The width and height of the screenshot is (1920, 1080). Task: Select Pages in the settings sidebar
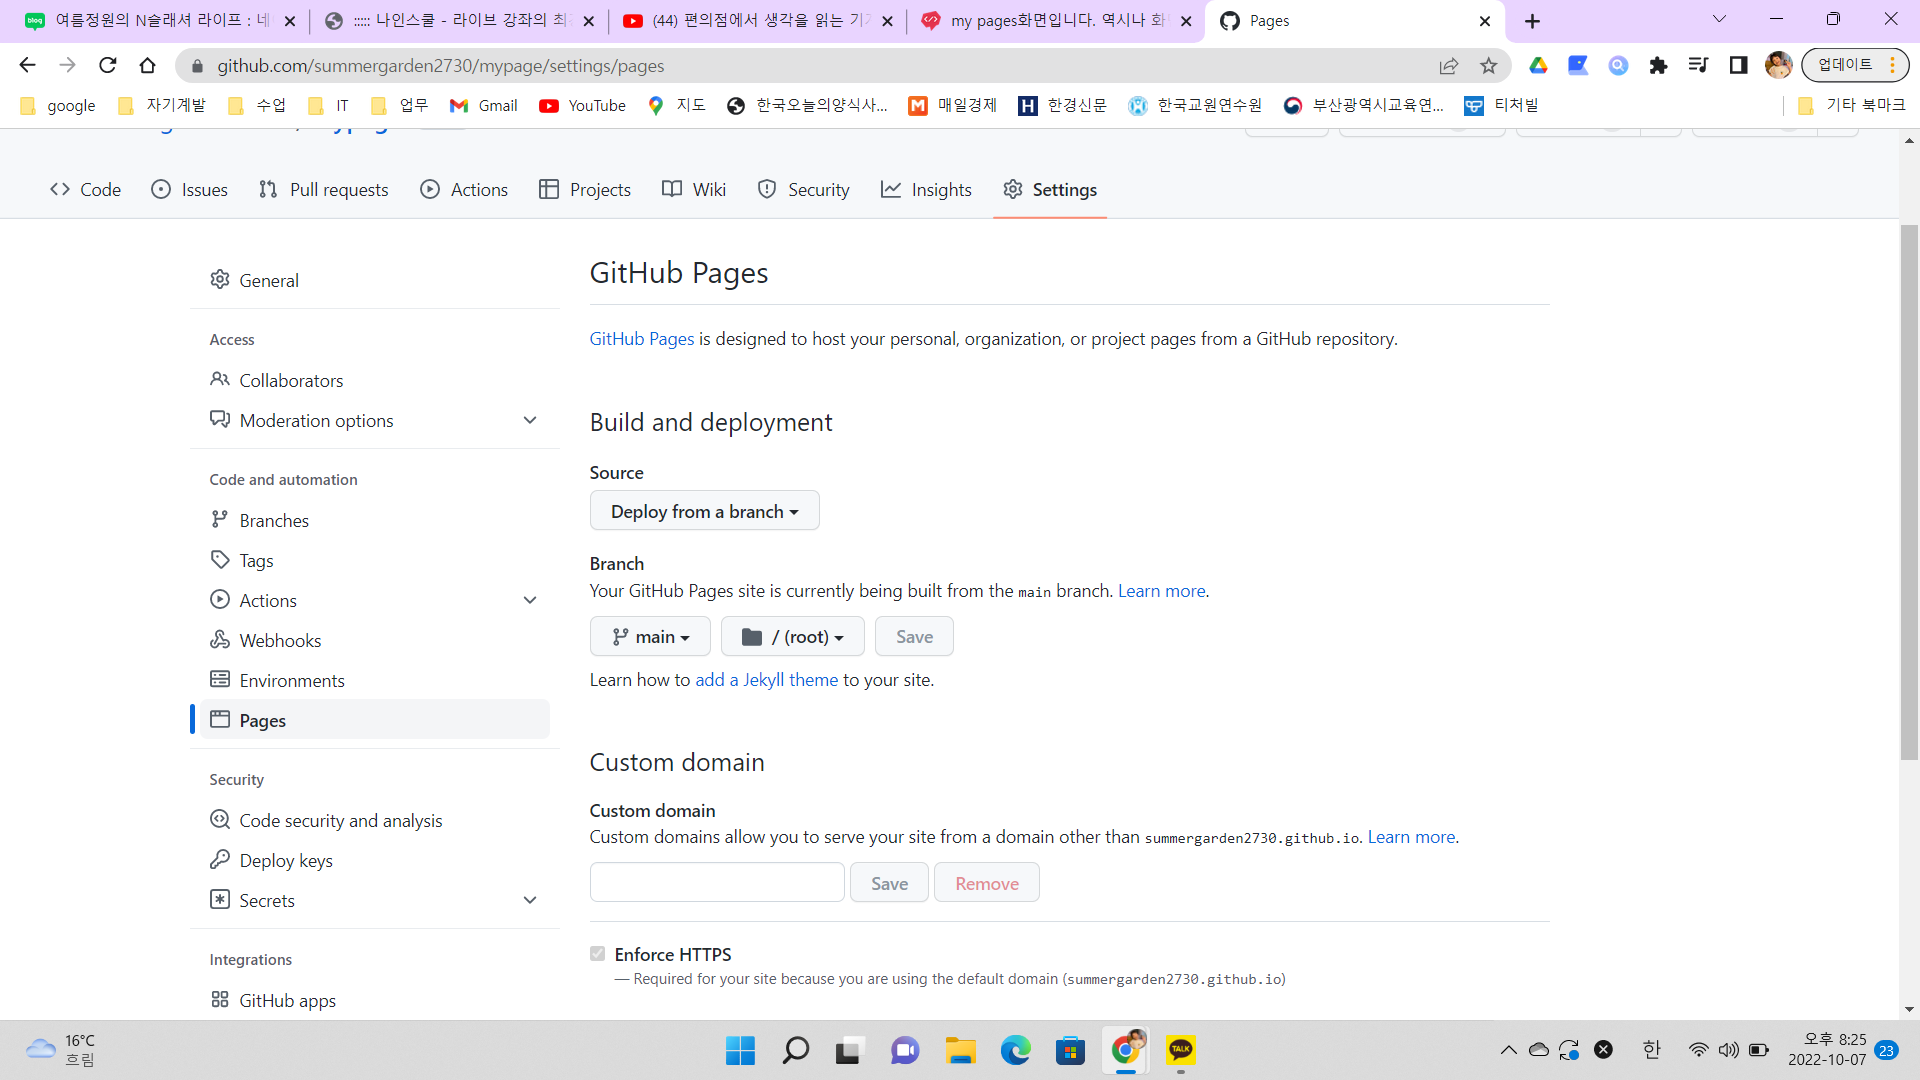pos(375,720)
